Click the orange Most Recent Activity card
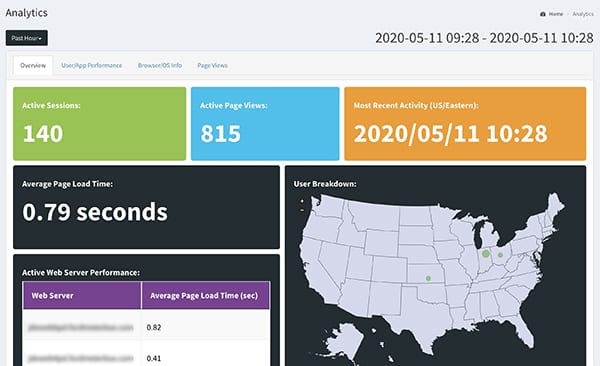The width and height of the screenshot is (600, 366). pyautogui.click(x=465, y=124)
